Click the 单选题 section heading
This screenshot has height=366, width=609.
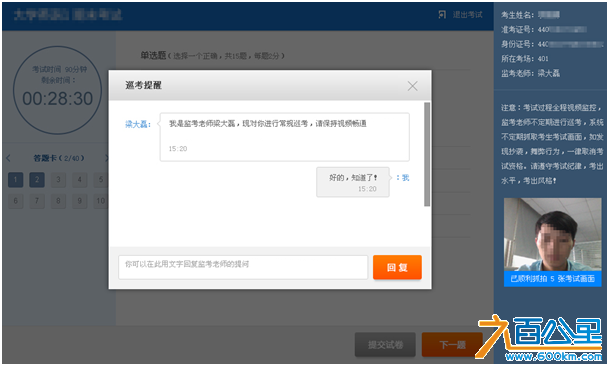point(153,56)
